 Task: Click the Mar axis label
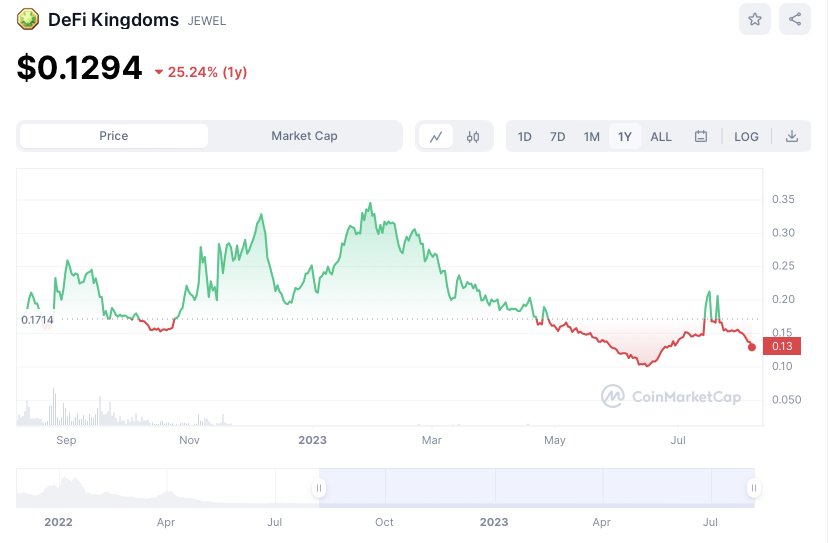click(431, 440)
